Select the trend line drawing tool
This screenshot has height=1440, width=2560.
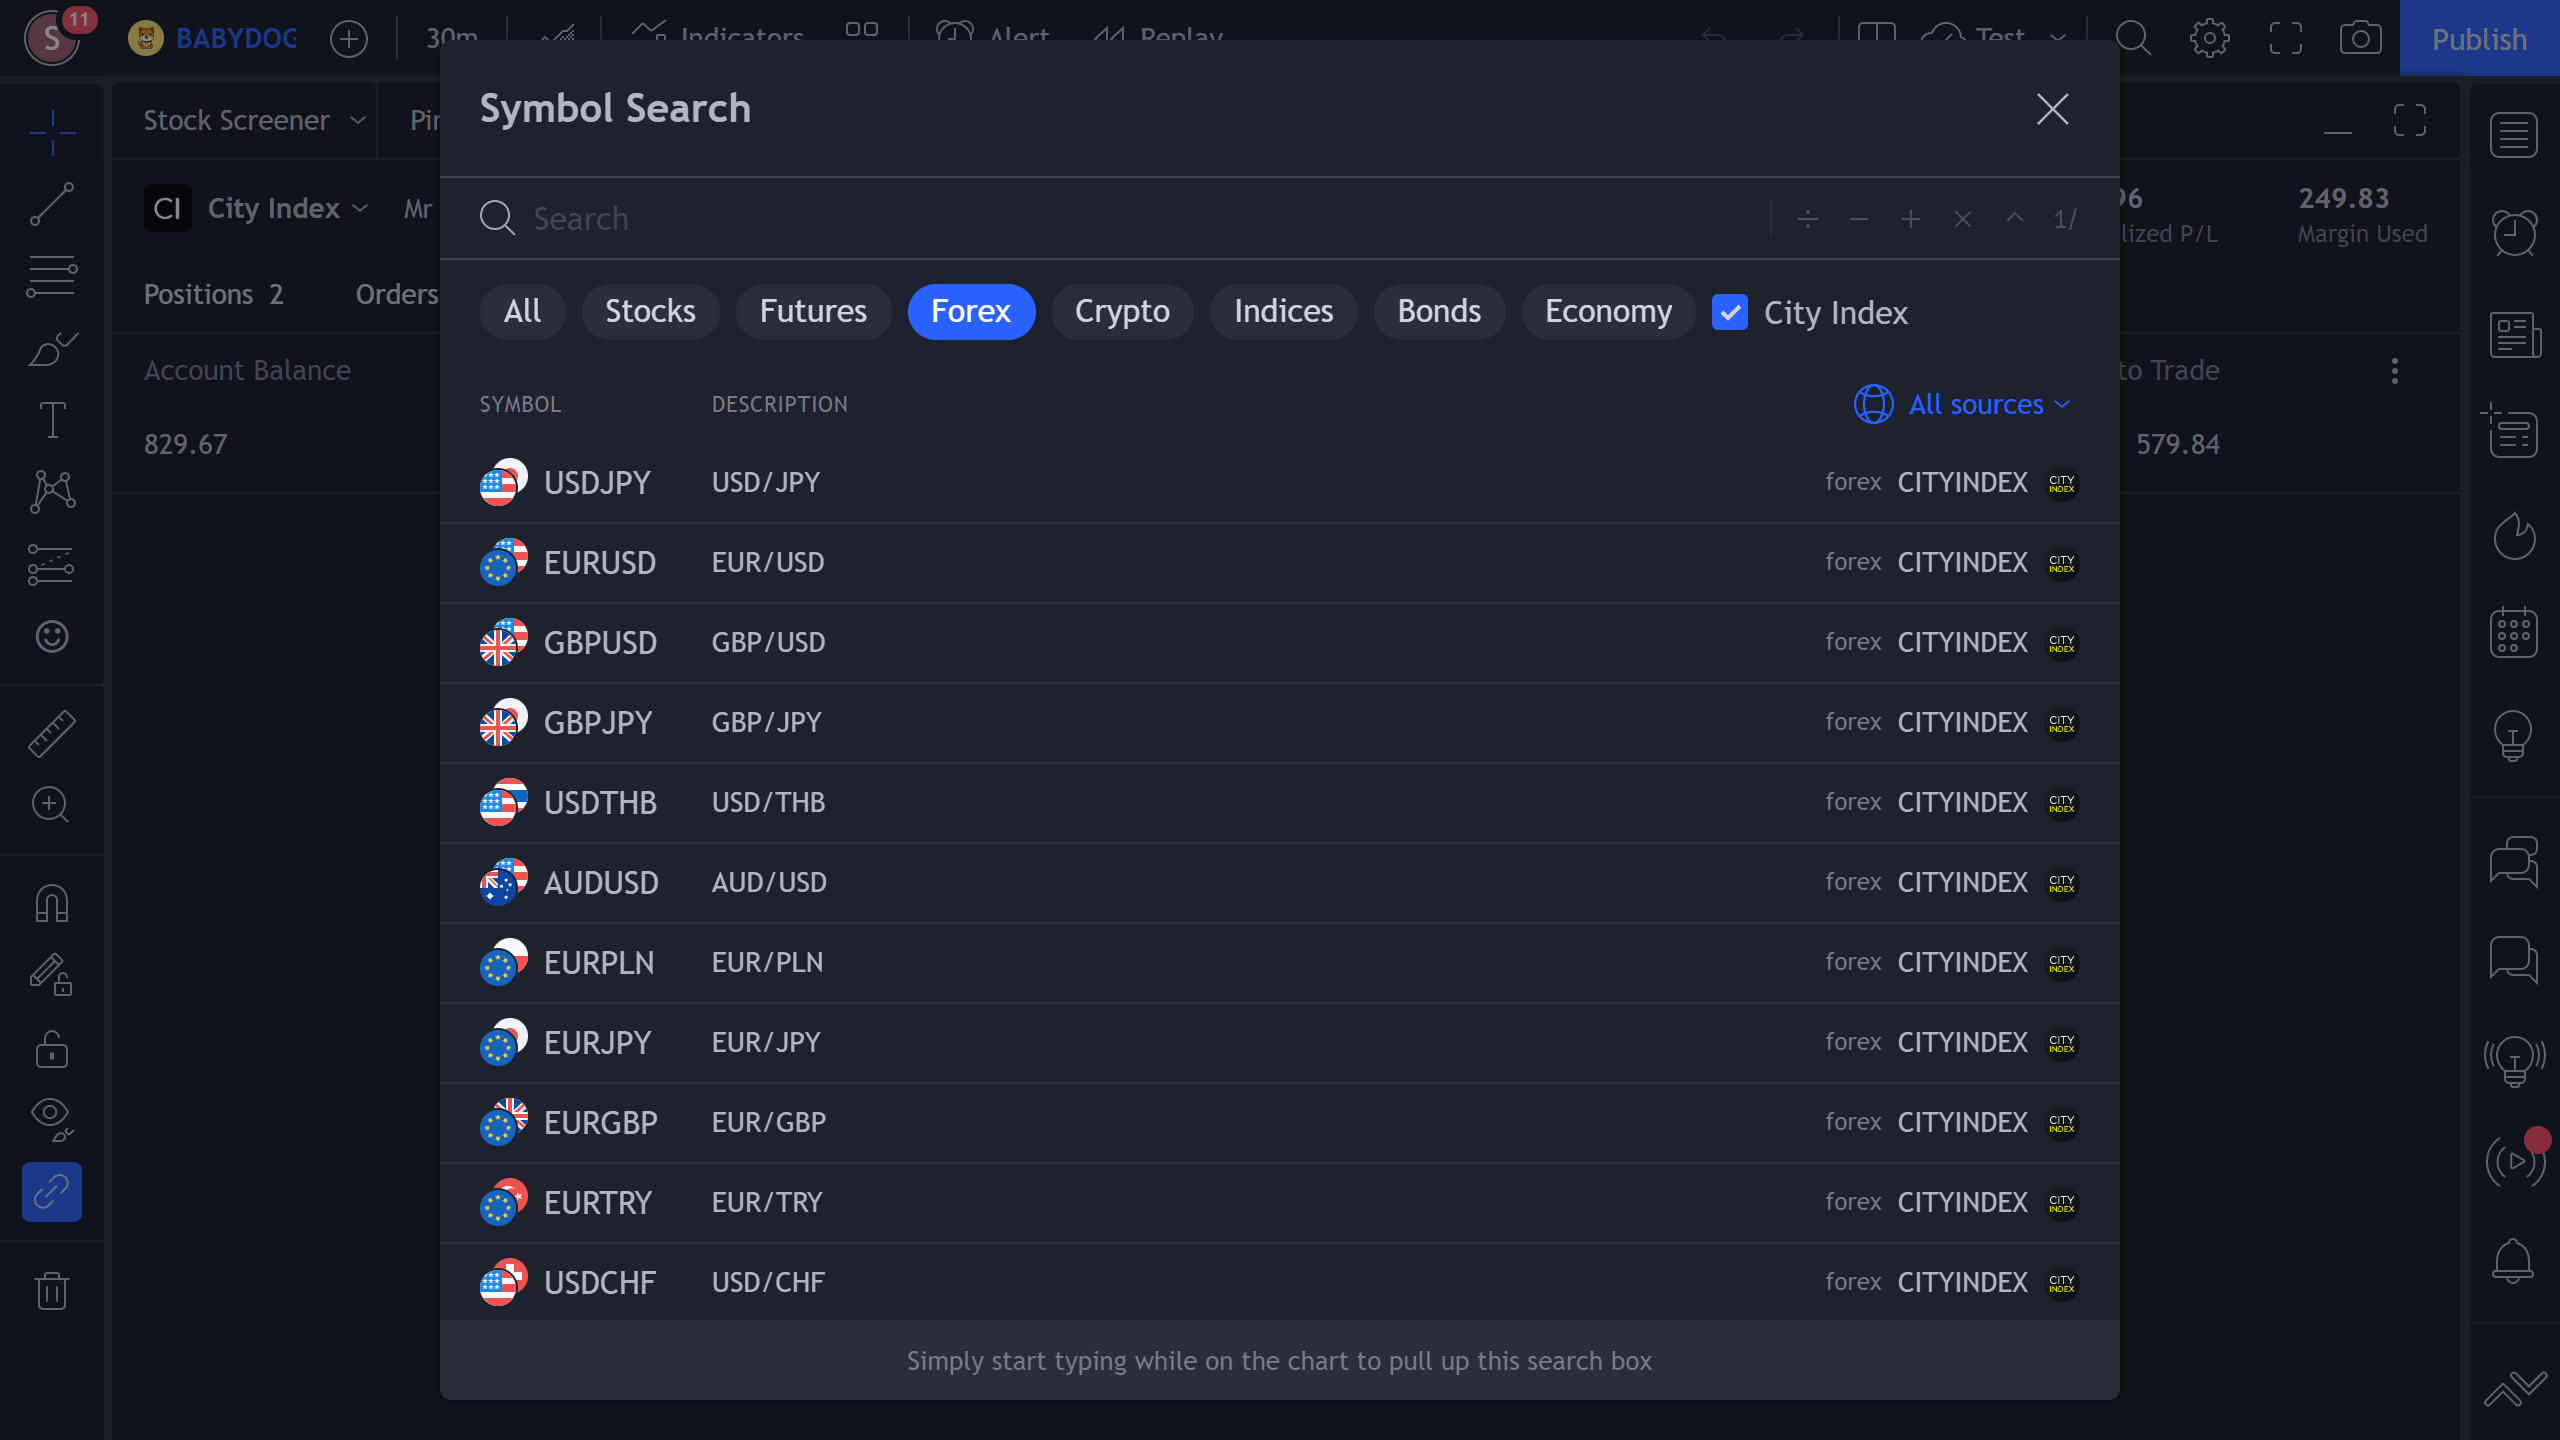pyautogui.click(x=51, y=204)
